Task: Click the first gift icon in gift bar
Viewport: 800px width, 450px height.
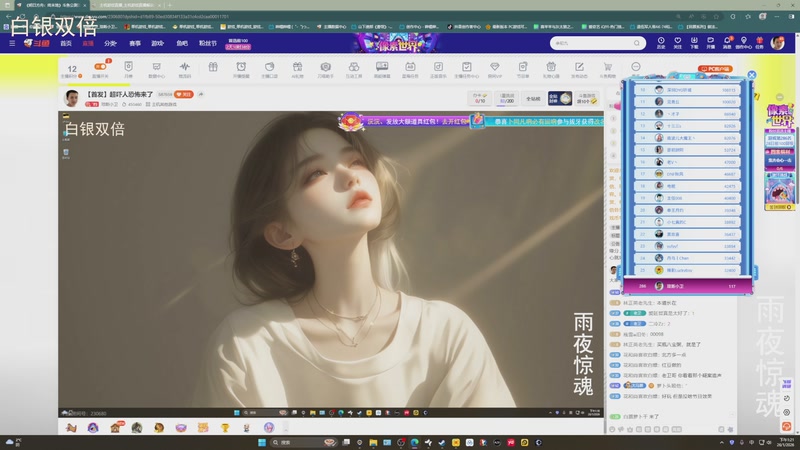Action: tap(71, 428)
